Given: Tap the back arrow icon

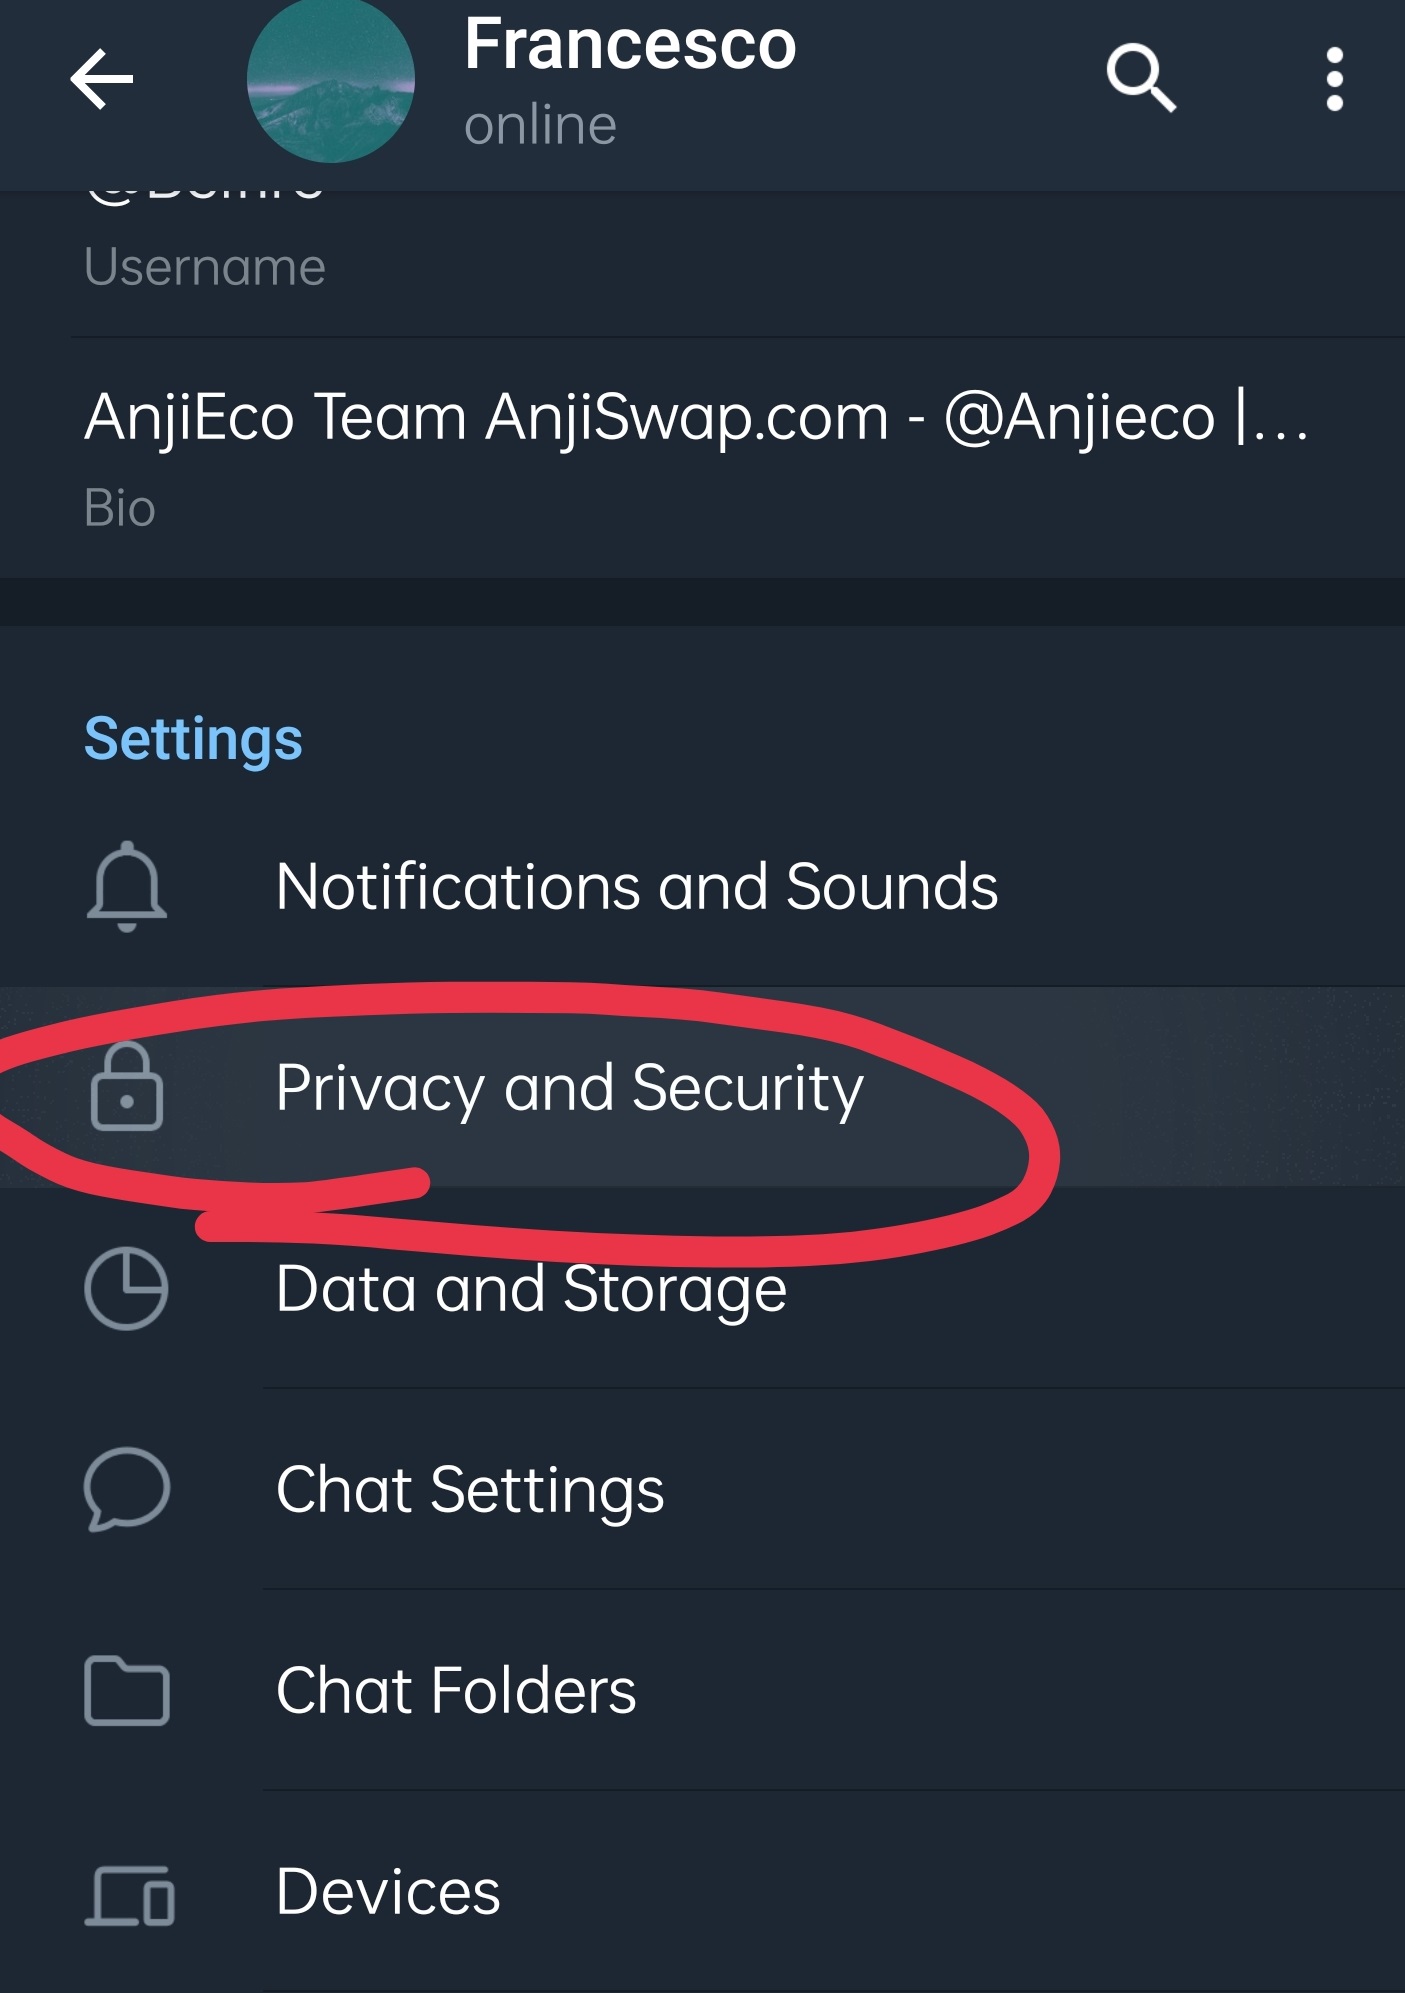Looking at the screenshot, I should pos(102,80).
